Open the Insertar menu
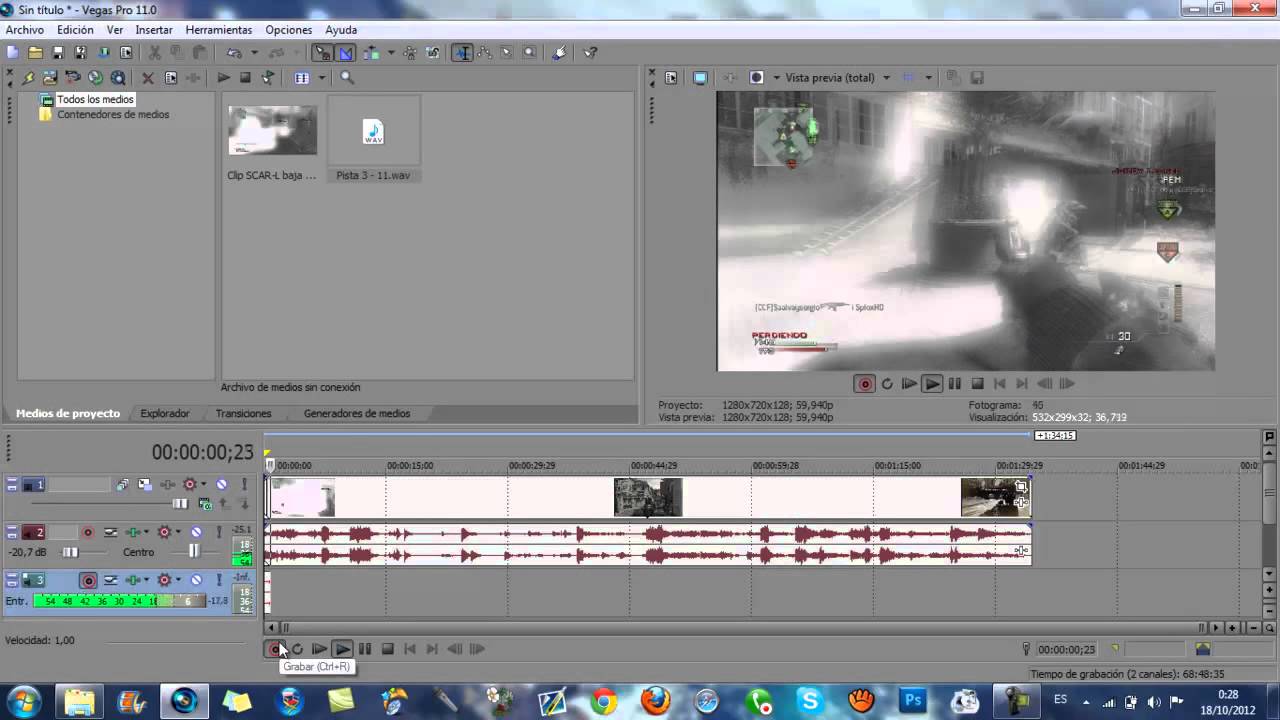Viewport: 1280px width, 720px height. coord(154,30)
